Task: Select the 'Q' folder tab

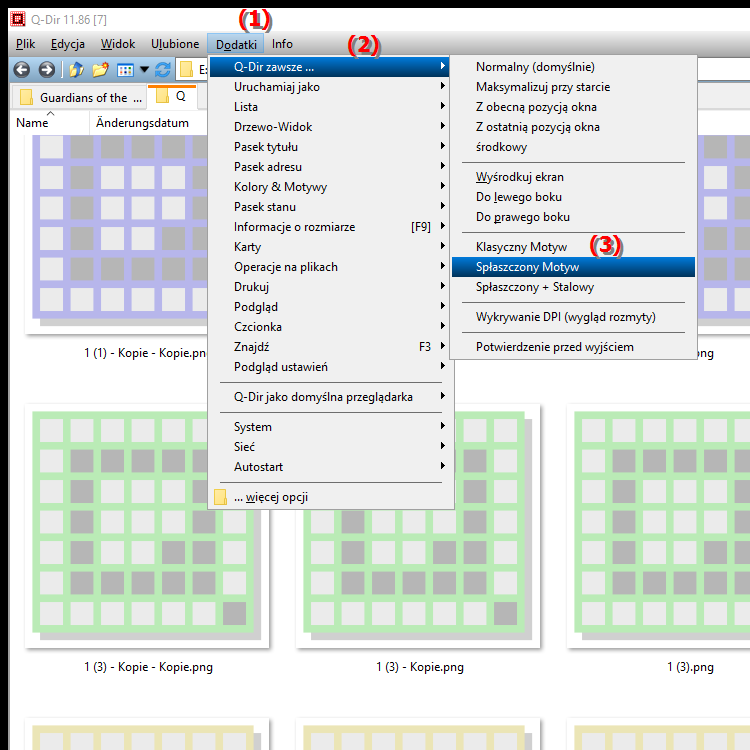Action: (172, 97)
